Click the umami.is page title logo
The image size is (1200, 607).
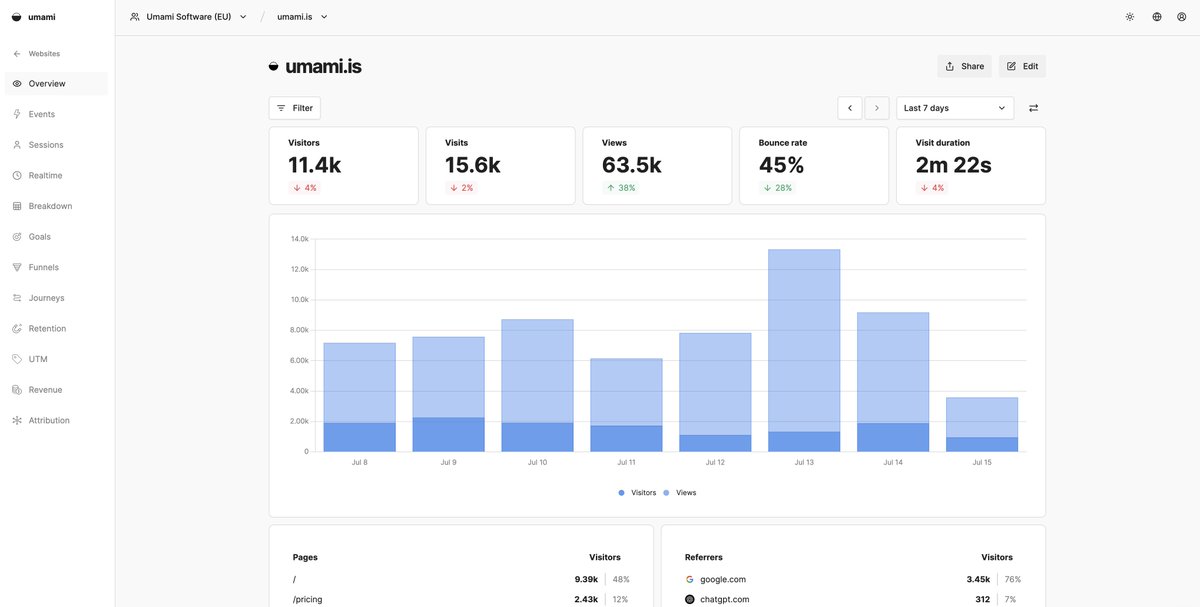click(x=274, y=67)
